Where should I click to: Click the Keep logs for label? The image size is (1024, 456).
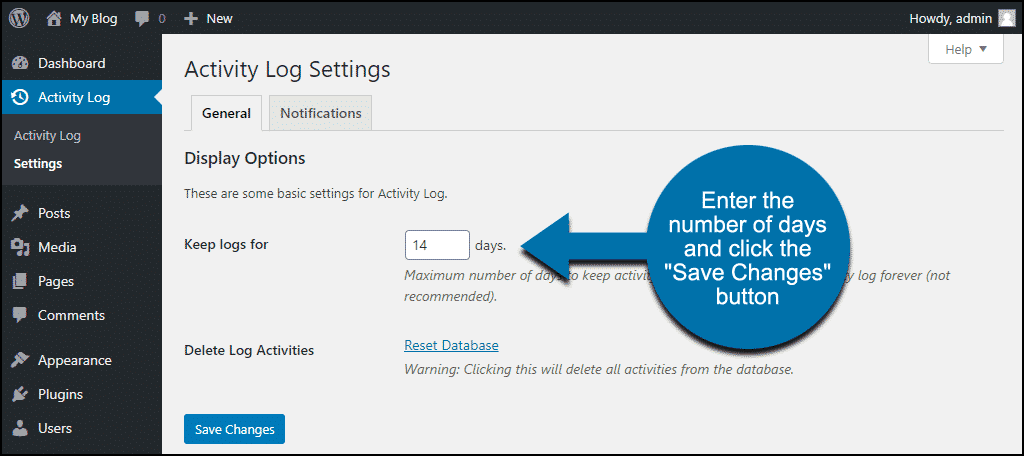[227, 245]
